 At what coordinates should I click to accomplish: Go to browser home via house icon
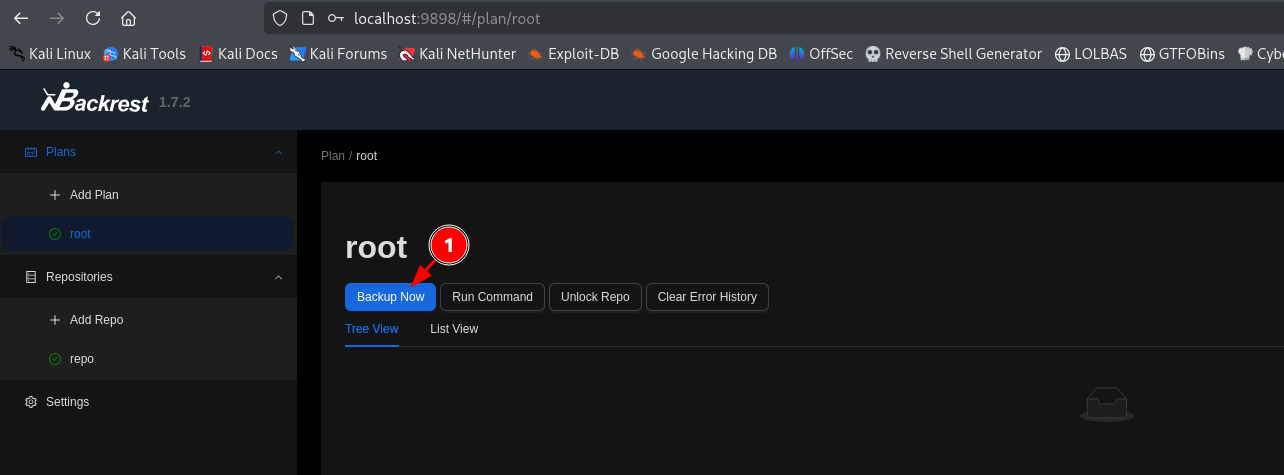[x=128, y=18]
